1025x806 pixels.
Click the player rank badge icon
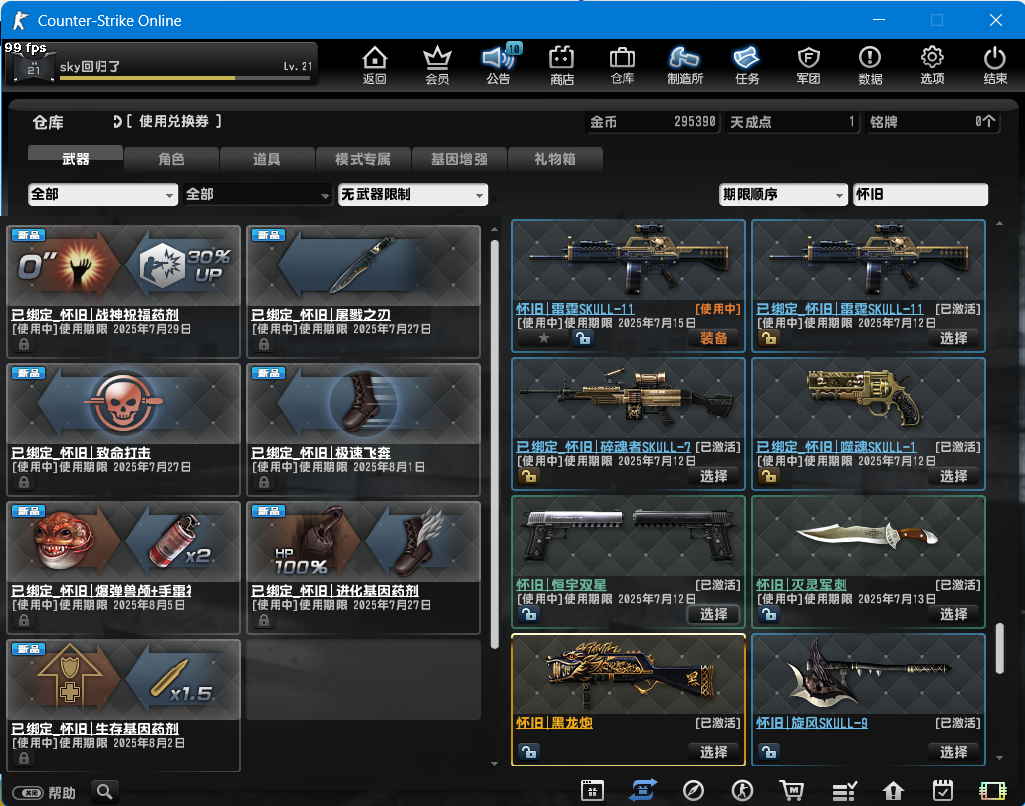point(33,67)
